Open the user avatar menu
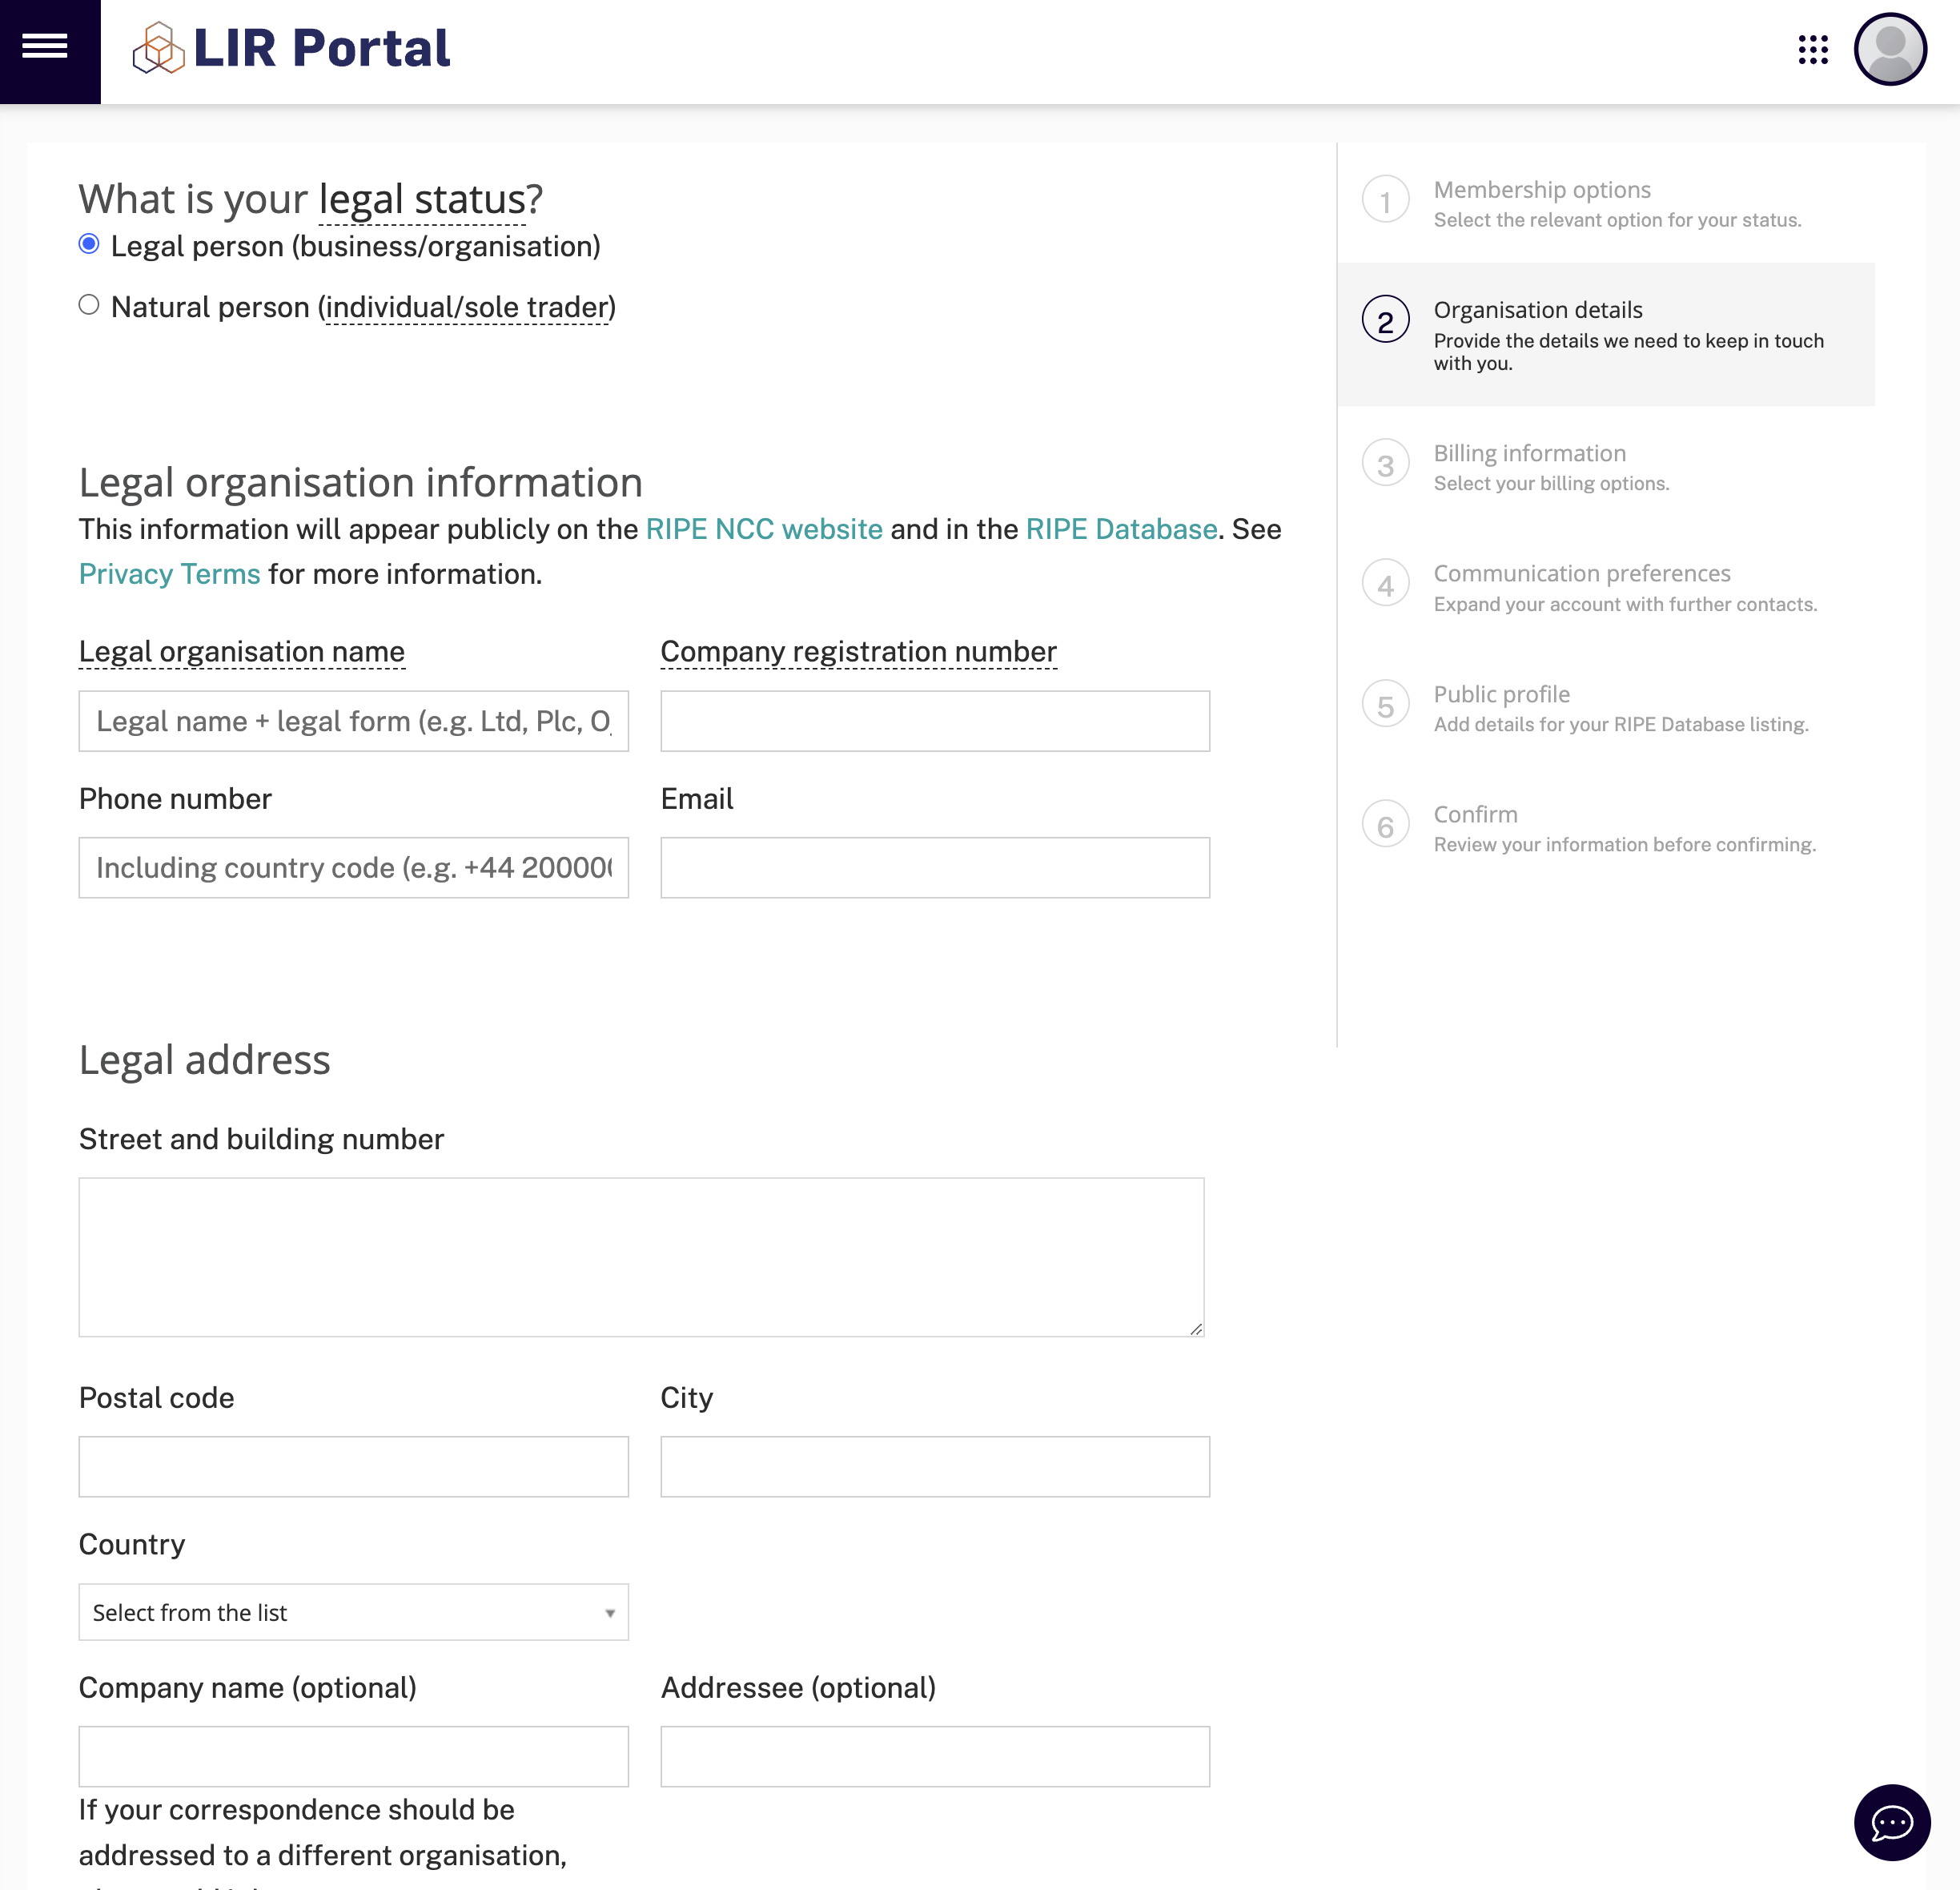Image resolution: width=1960 pixels, height=1890 pixels. point(1889,48)
